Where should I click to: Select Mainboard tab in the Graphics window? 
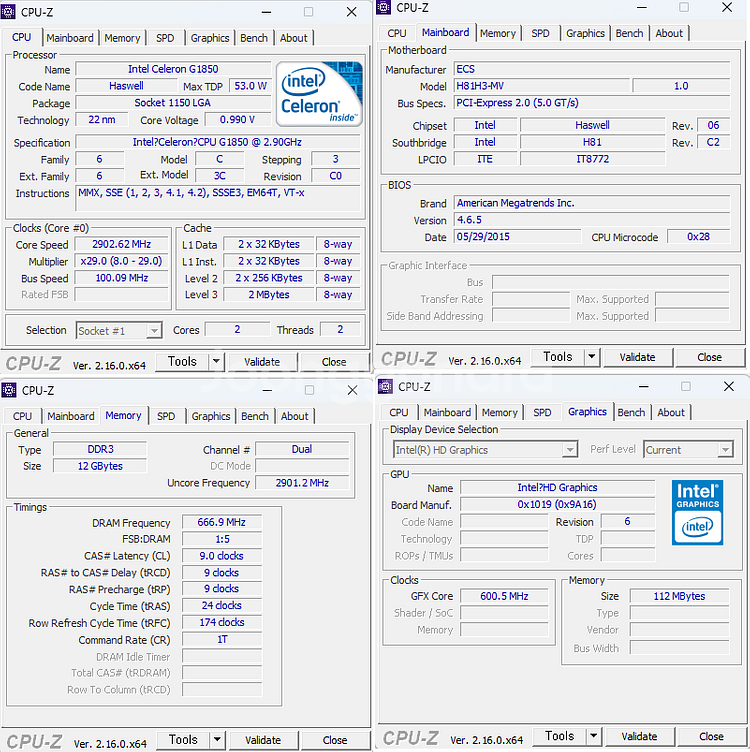(x=447, y=412)
